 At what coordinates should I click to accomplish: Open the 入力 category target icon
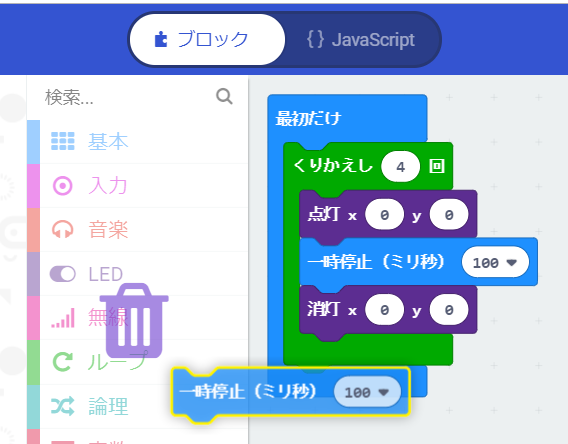(x=63, y=186)
